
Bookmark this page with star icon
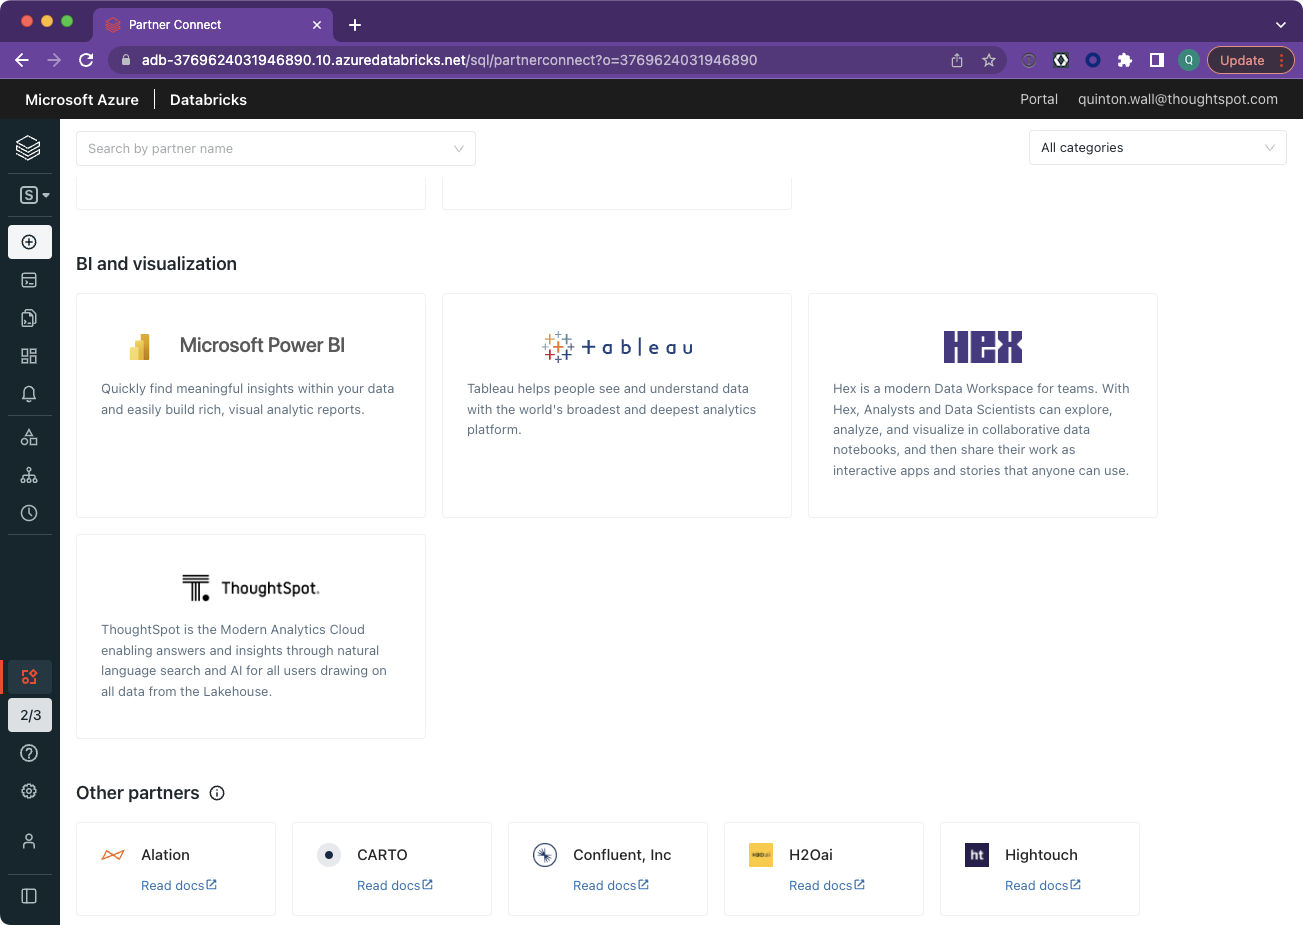pyautogui.click(x=989, y=60)
